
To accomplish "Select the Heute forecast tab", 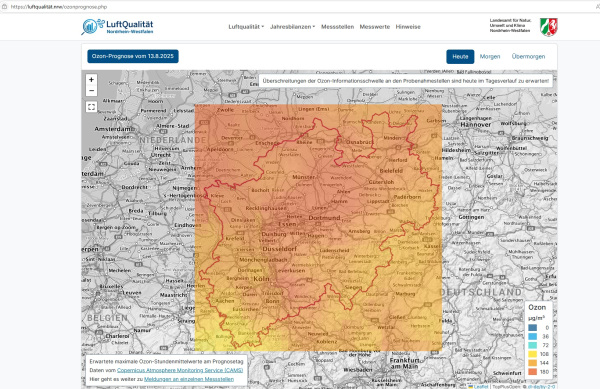I will [x=460, y=57].
